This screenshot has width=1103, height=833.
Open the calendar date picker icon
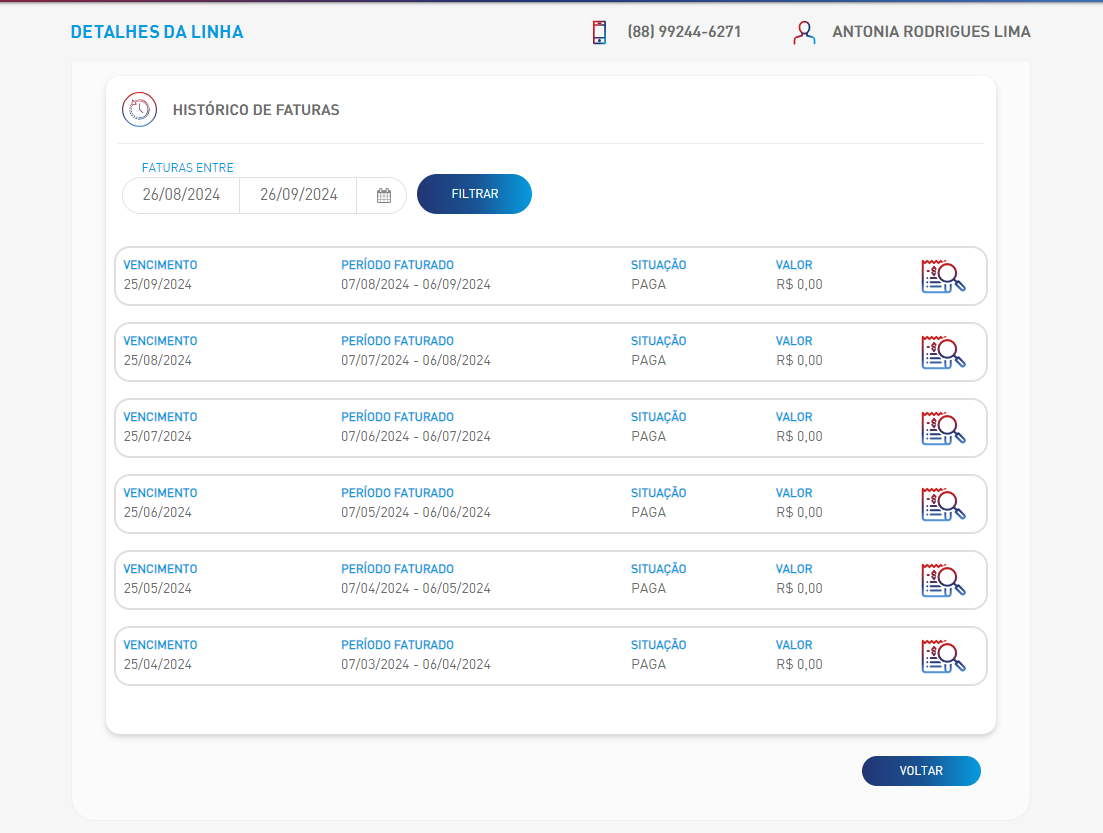383,196
